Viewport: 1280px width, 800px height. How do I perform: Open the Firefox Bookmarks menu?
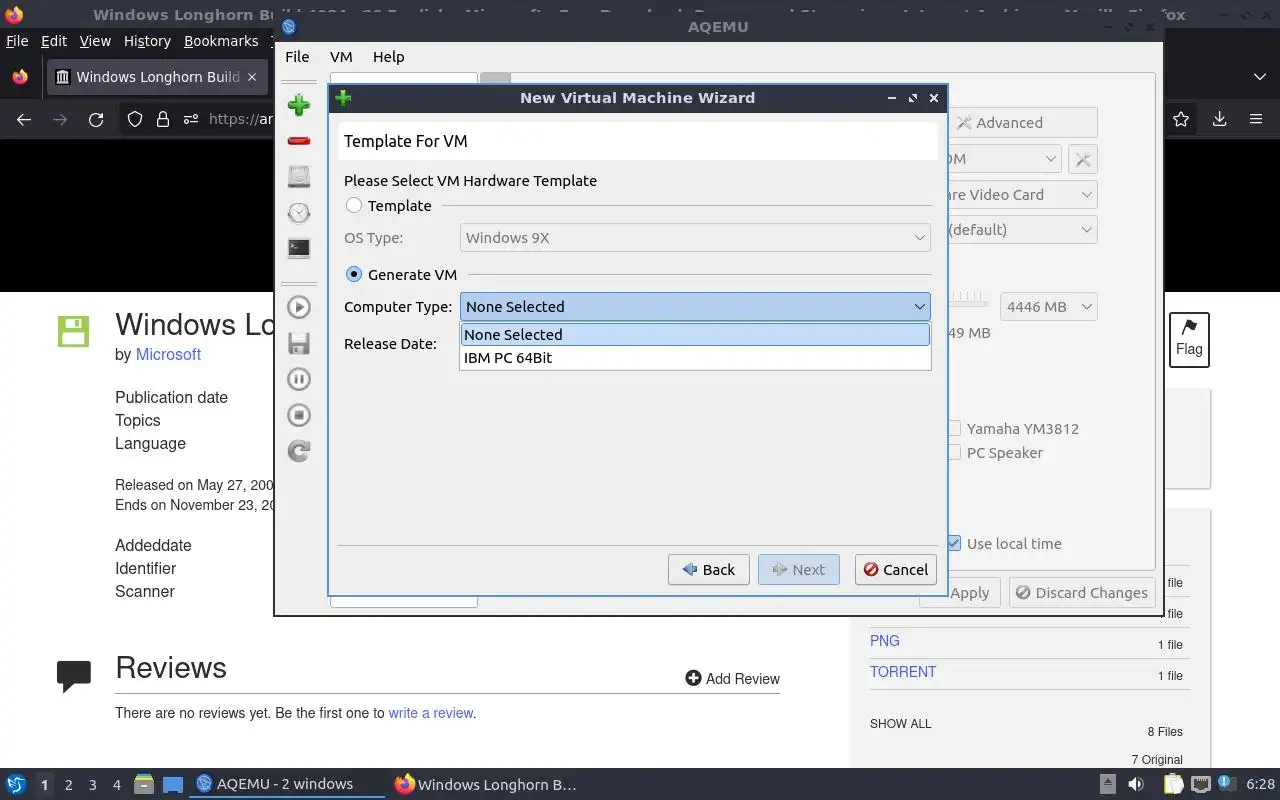pyautogui.click(x=221, y=41)
